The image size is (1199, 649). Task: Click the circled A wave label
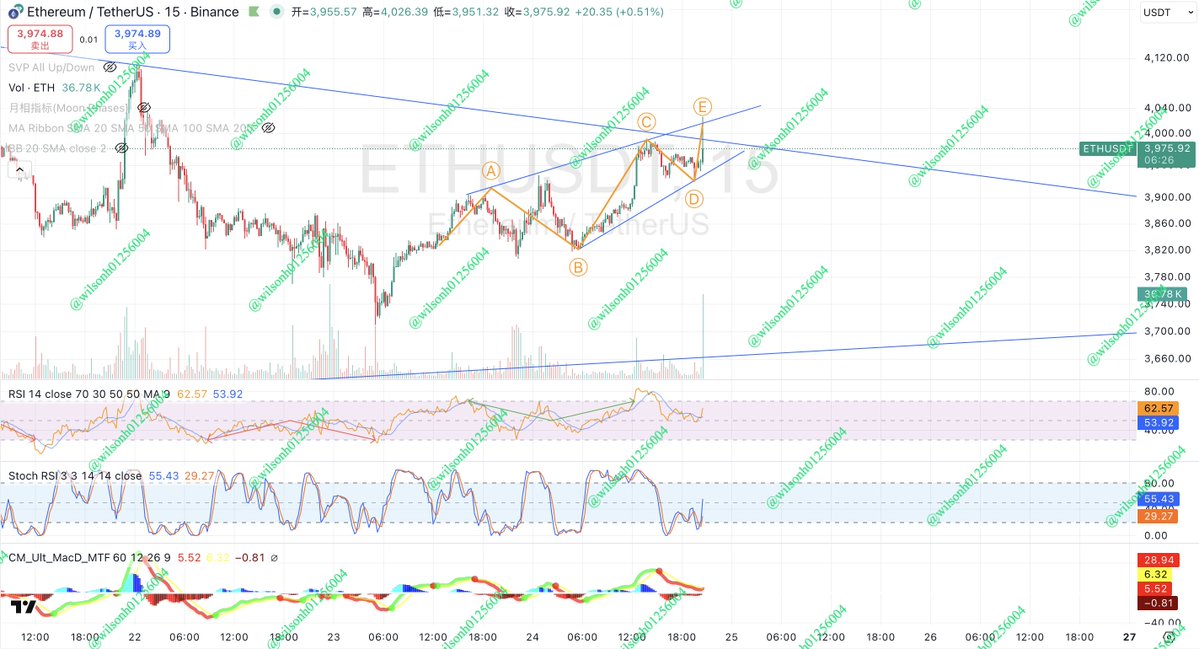(x=491, y=171)
